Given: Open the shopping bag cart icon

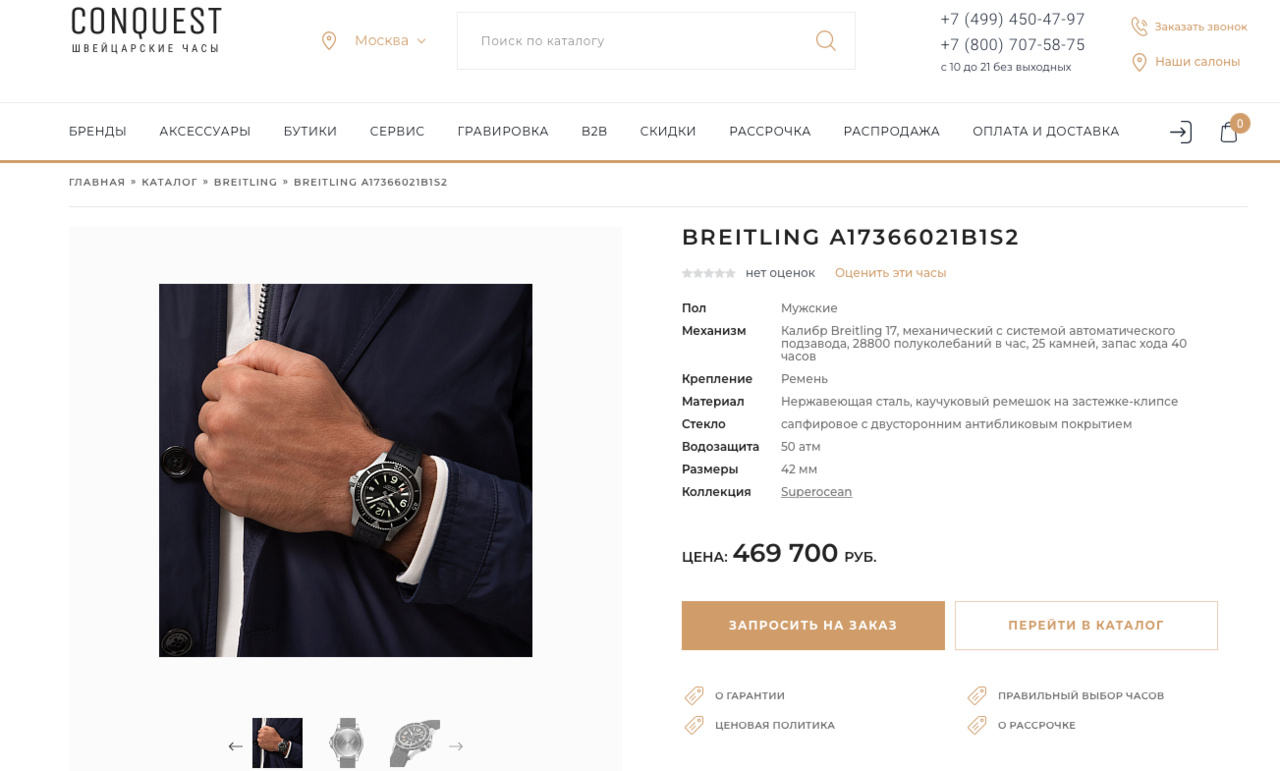Looking at the screenshot, I should 1229,132.
